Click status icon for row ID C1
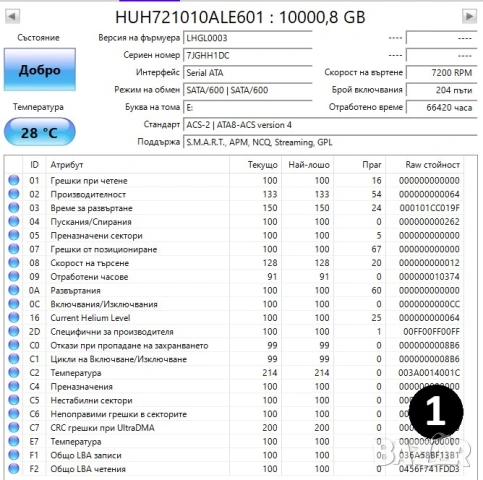The image size is (483, 480). pyautogui.click(x=14, y=359)
